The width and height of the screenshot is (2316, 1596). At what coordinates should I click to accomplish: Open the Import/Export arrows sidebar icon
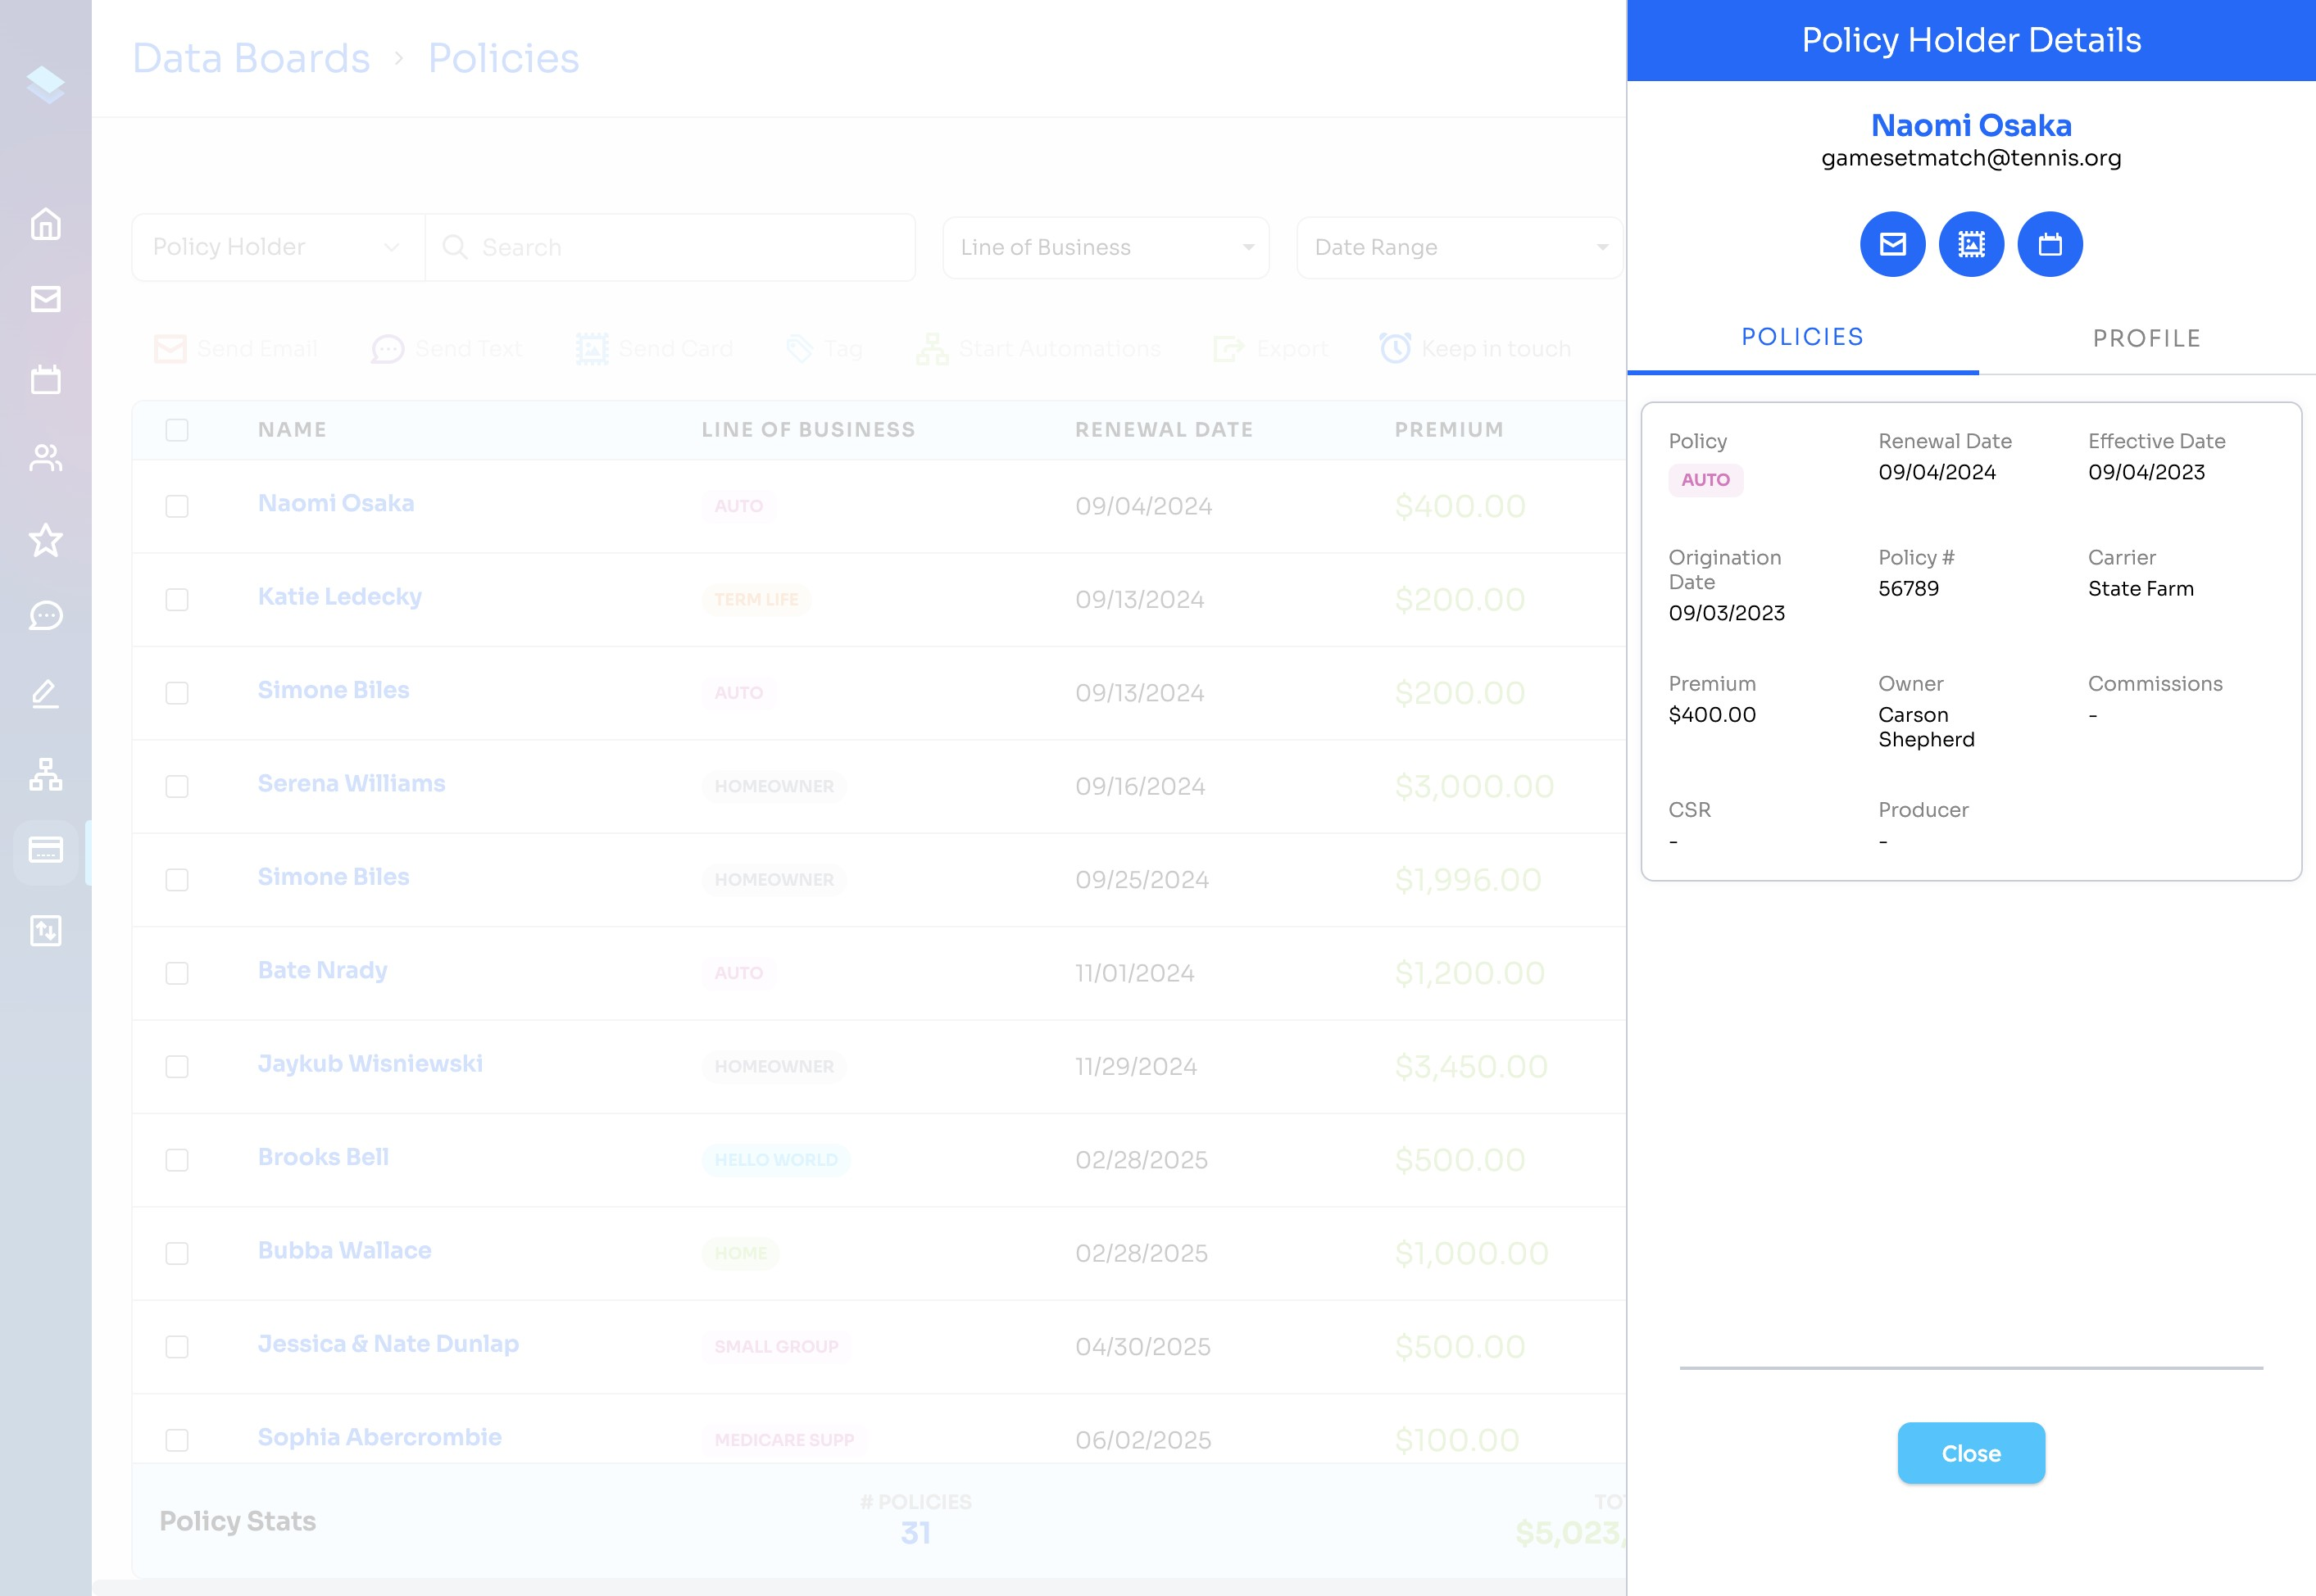[46, 931]
